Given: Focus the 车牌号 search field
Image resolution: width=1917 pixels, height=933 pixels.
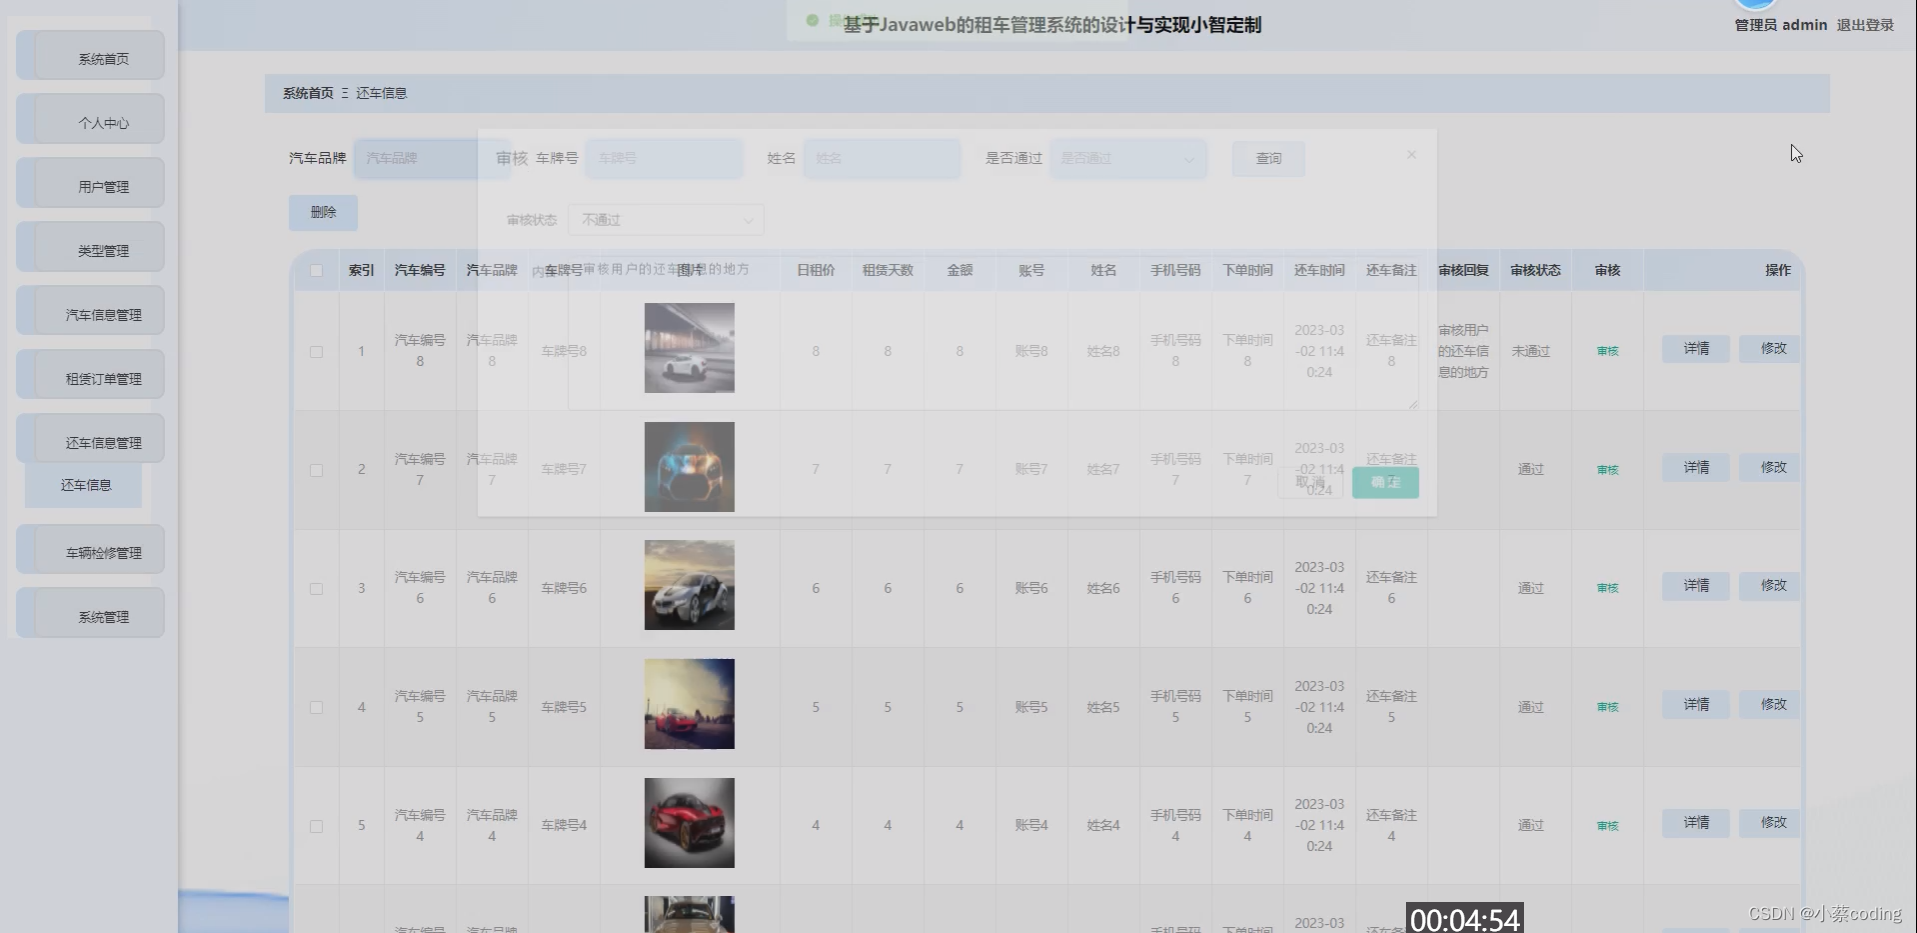Looking at the screenshot, I should tap(664, 158).
